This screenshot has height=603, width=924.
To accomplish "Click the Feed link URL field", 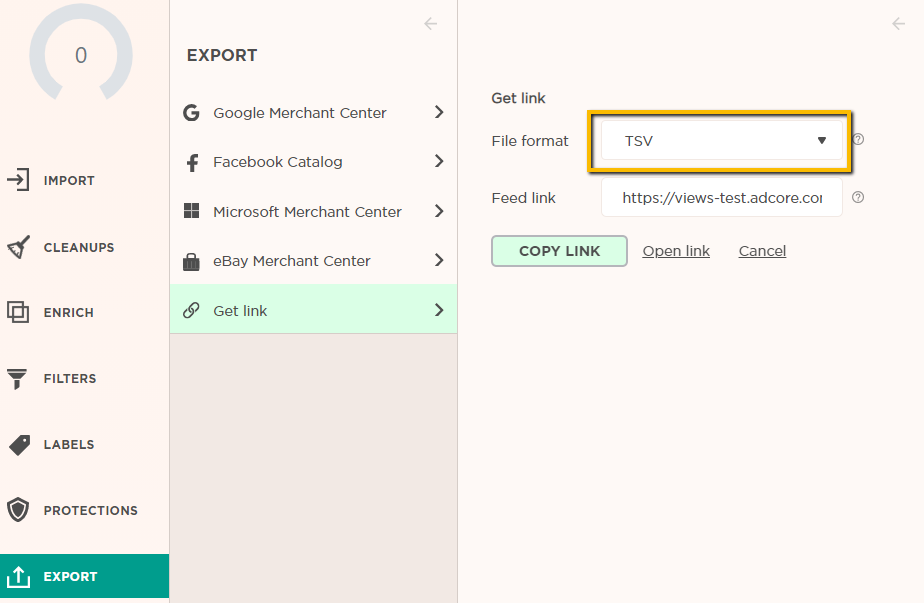I will click(721, 198).
